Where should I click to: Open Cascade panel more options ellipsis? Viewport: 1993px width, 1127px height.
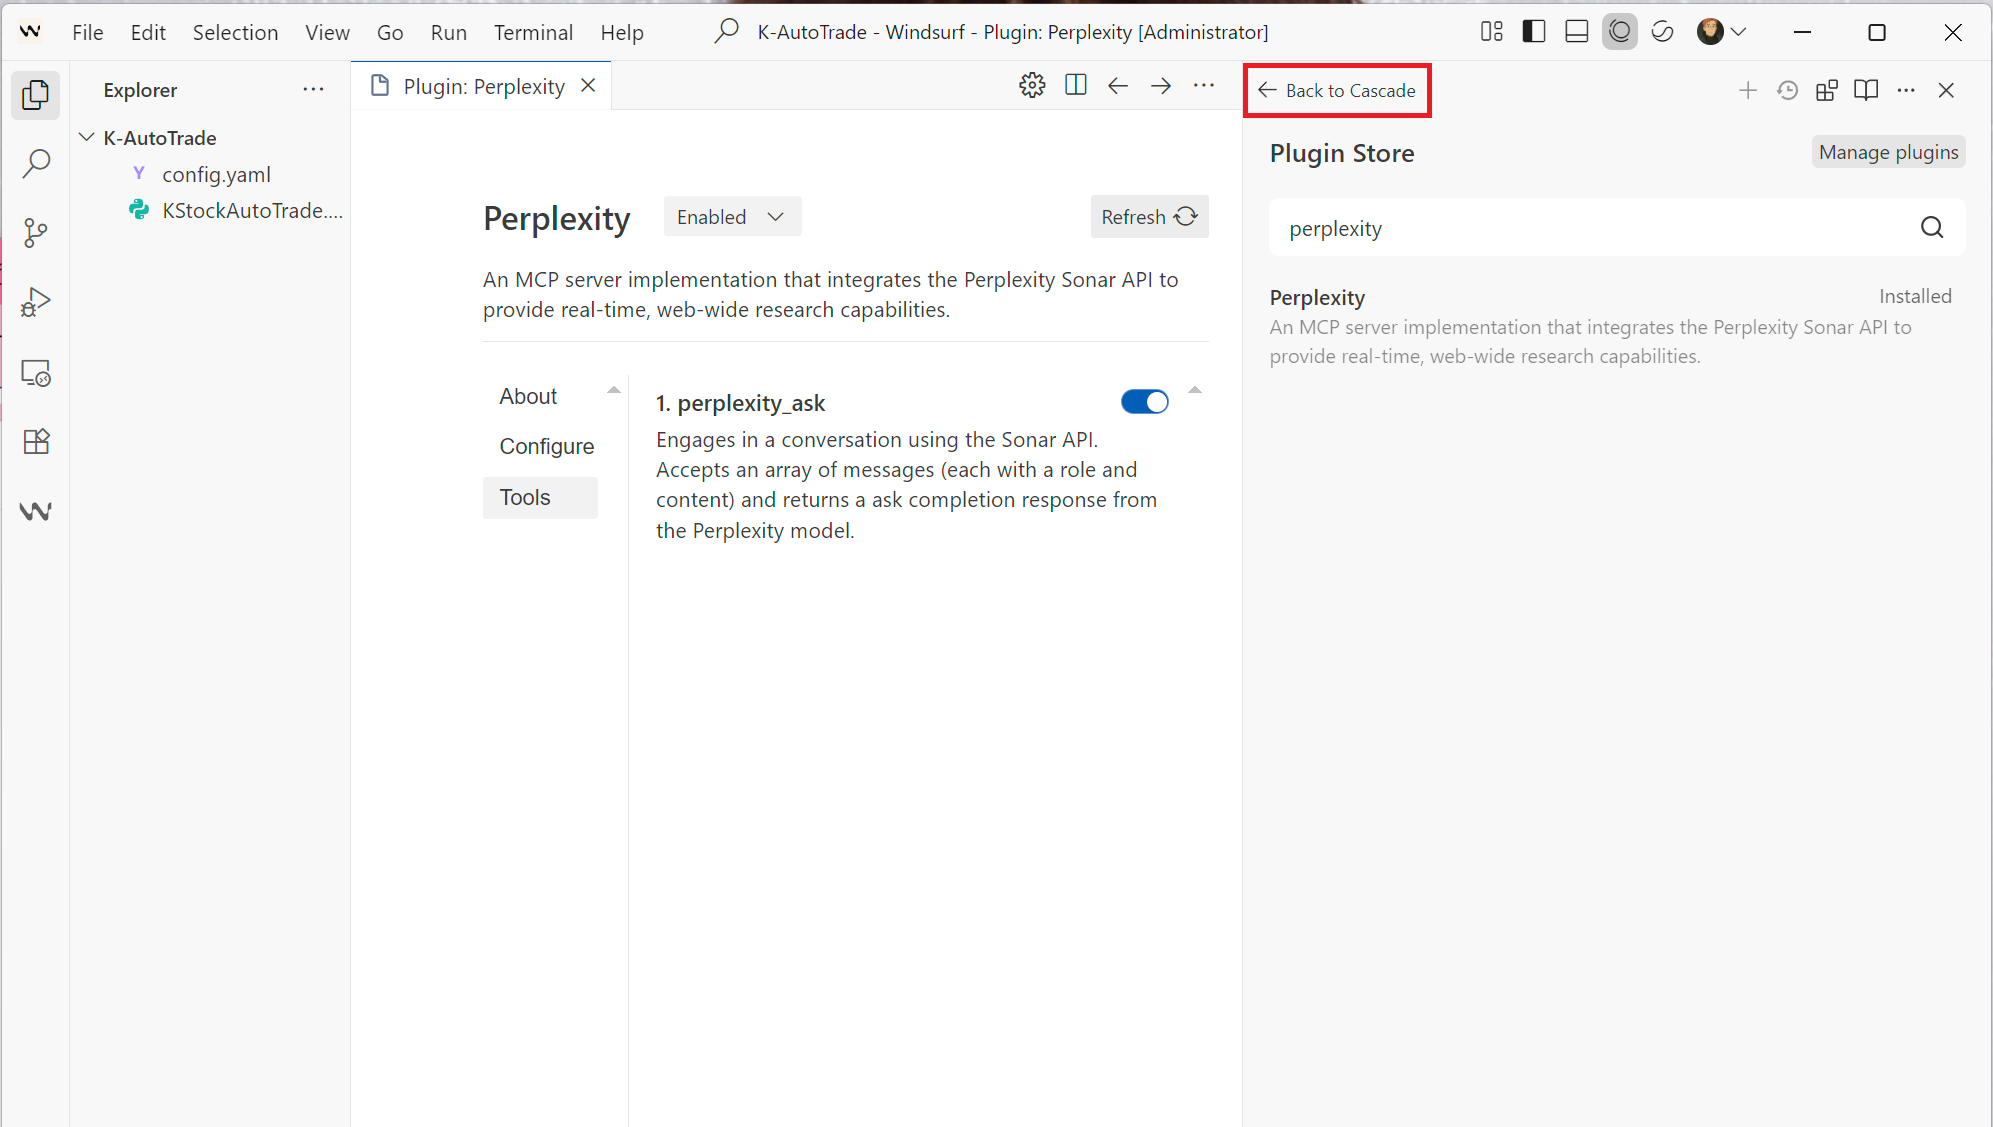pos(1906,90)
